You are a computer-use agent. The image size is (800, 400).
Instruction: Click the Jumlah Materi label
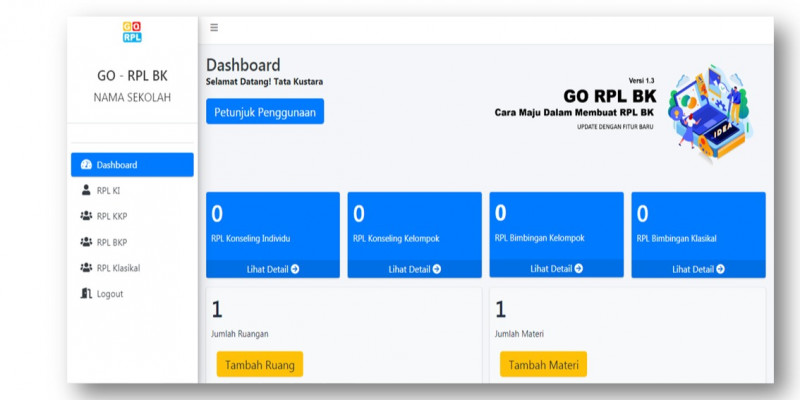pyautogui.click(x=519, y=334)
